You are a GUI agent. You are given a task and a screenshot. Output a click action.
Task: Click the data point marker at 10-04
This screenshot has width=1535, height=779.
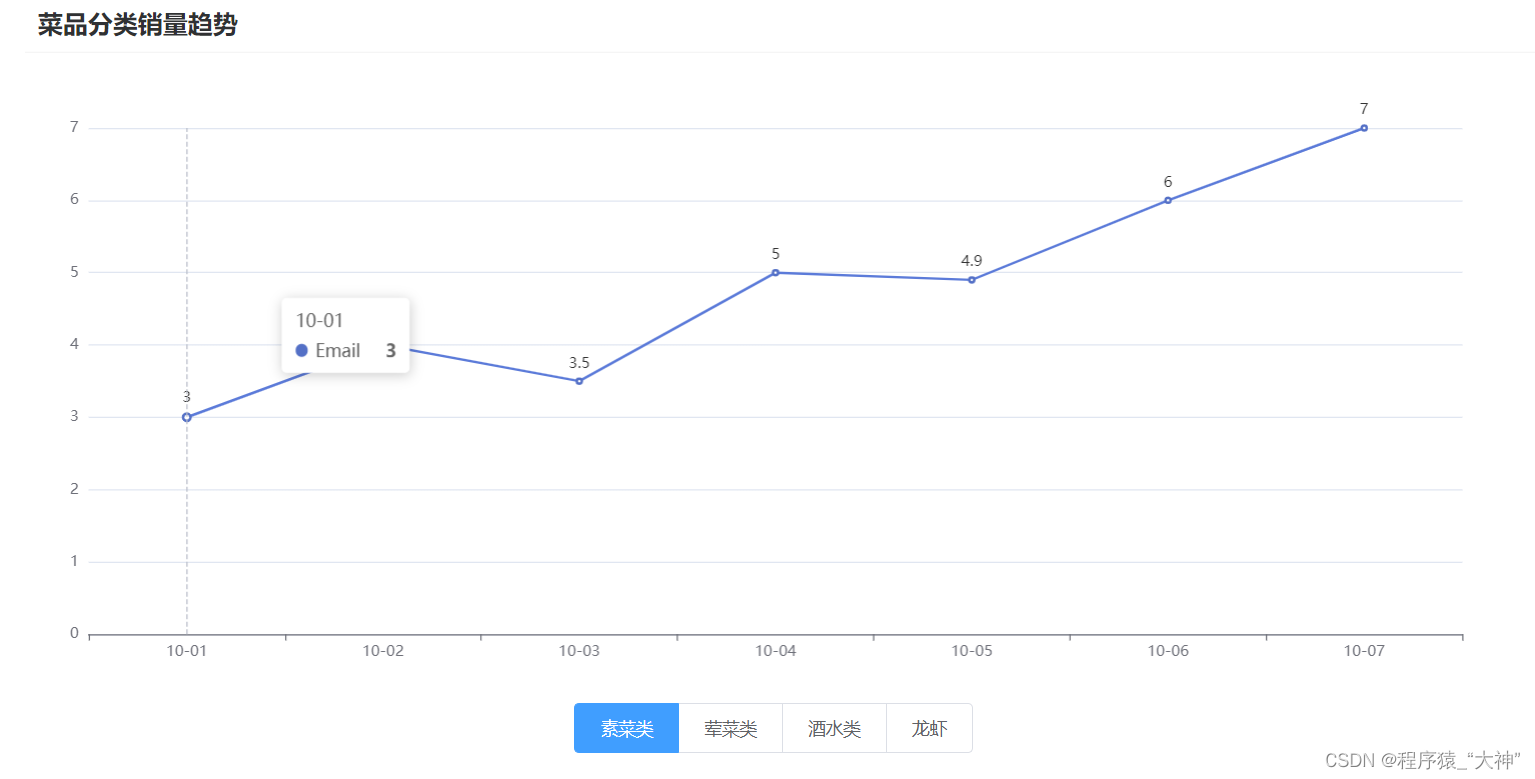pos(775,272)
